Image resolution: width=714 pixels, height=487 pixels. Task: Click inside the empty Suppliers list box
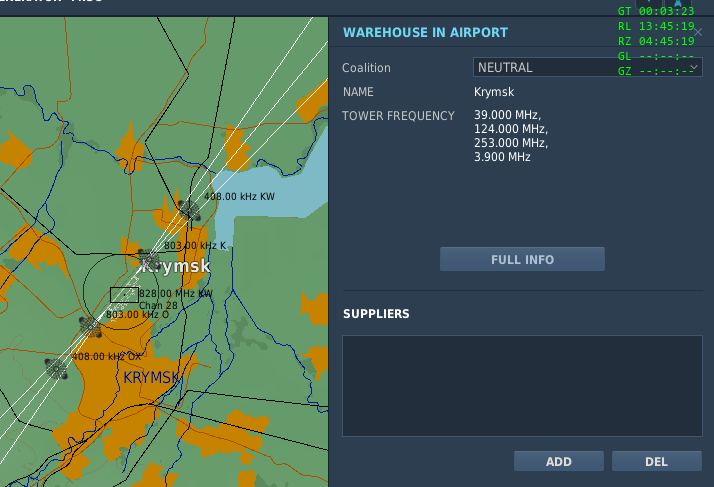(522, 386)
